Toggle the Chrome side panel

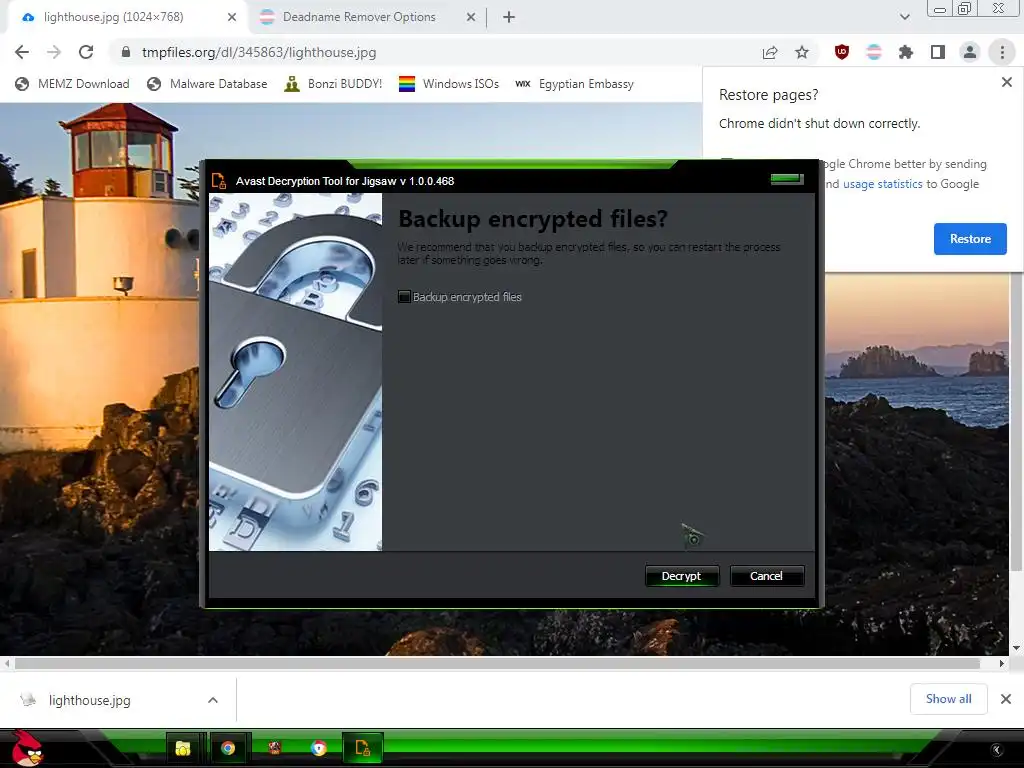pos(938,52)
